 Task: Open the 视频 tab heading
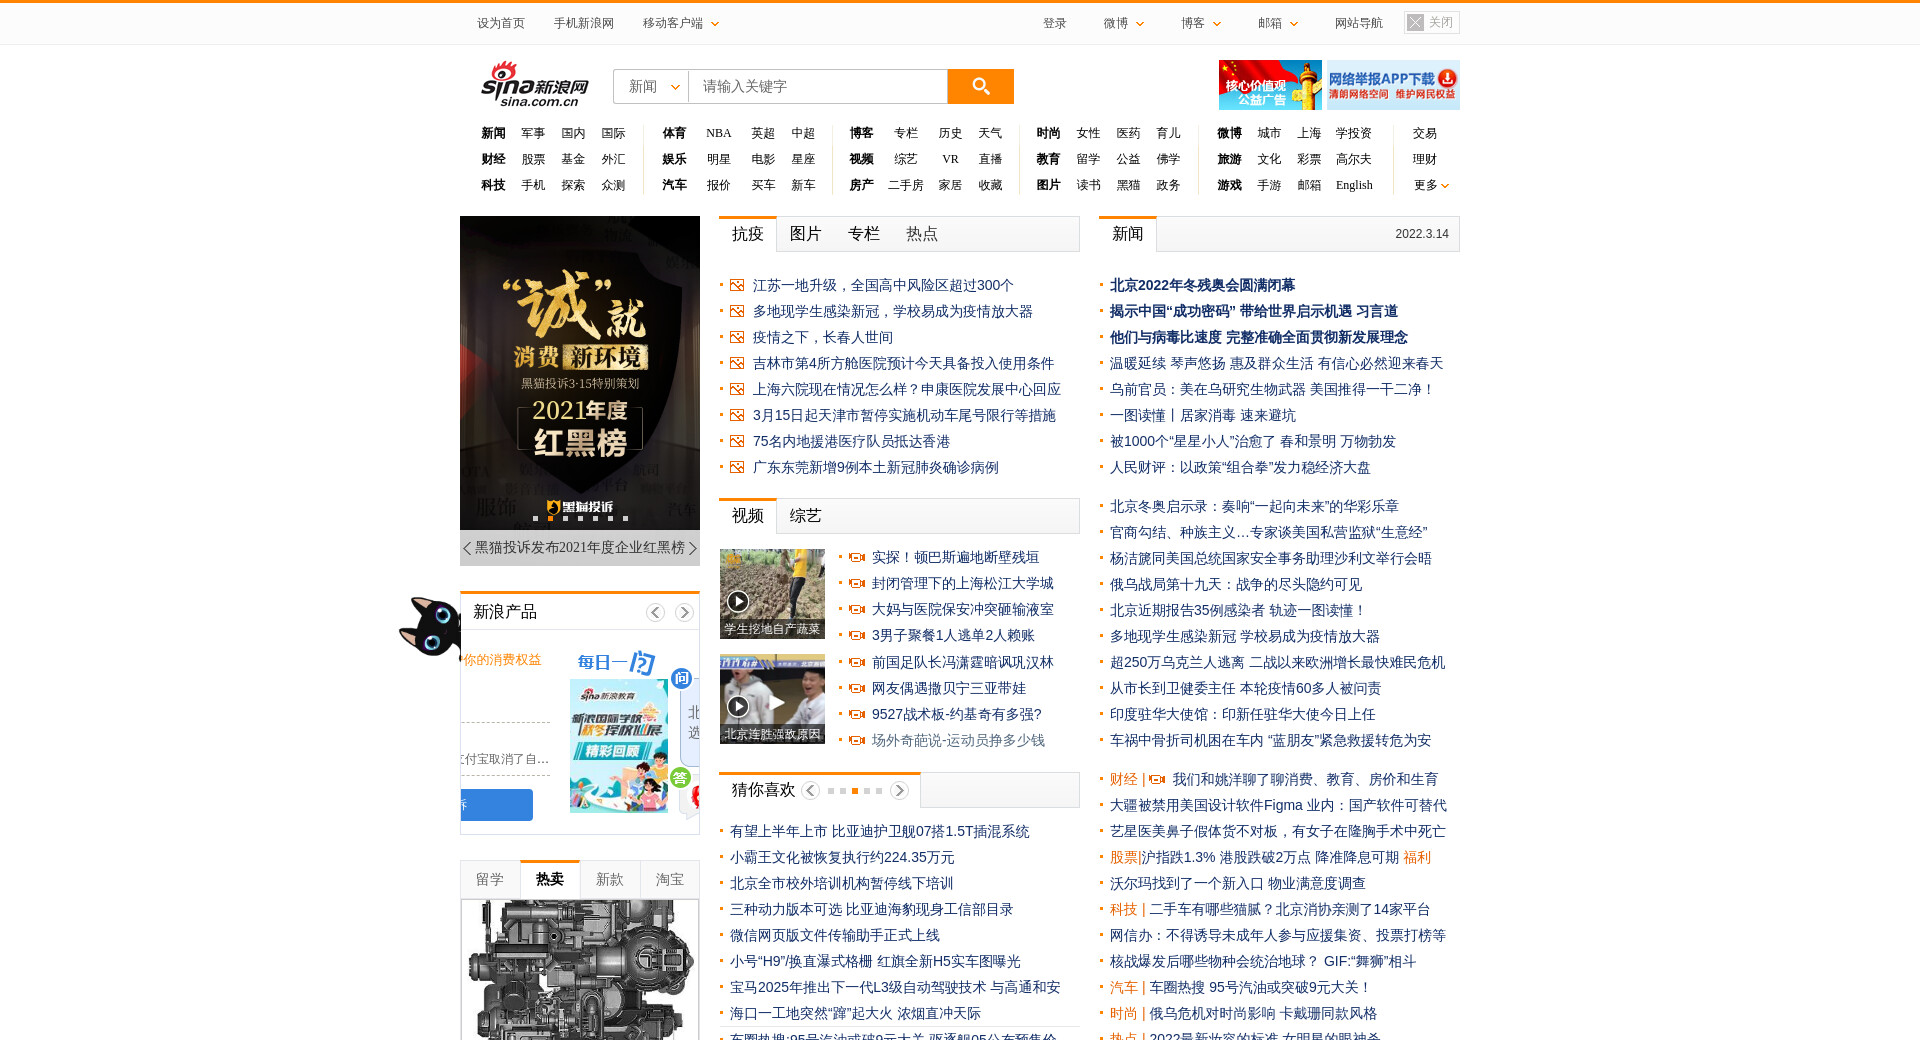(x=748, y=516)
